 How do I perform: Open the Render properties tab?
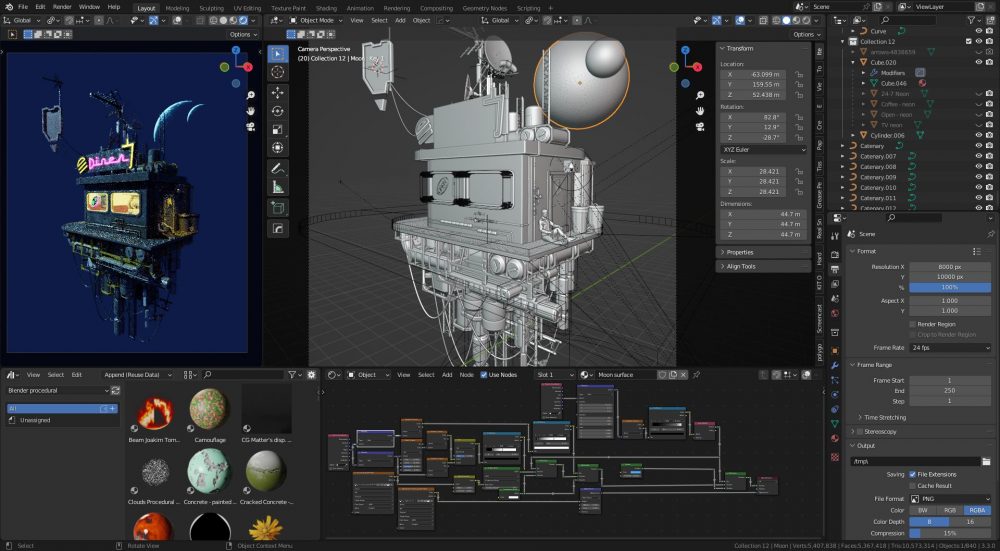pos(835,254)
